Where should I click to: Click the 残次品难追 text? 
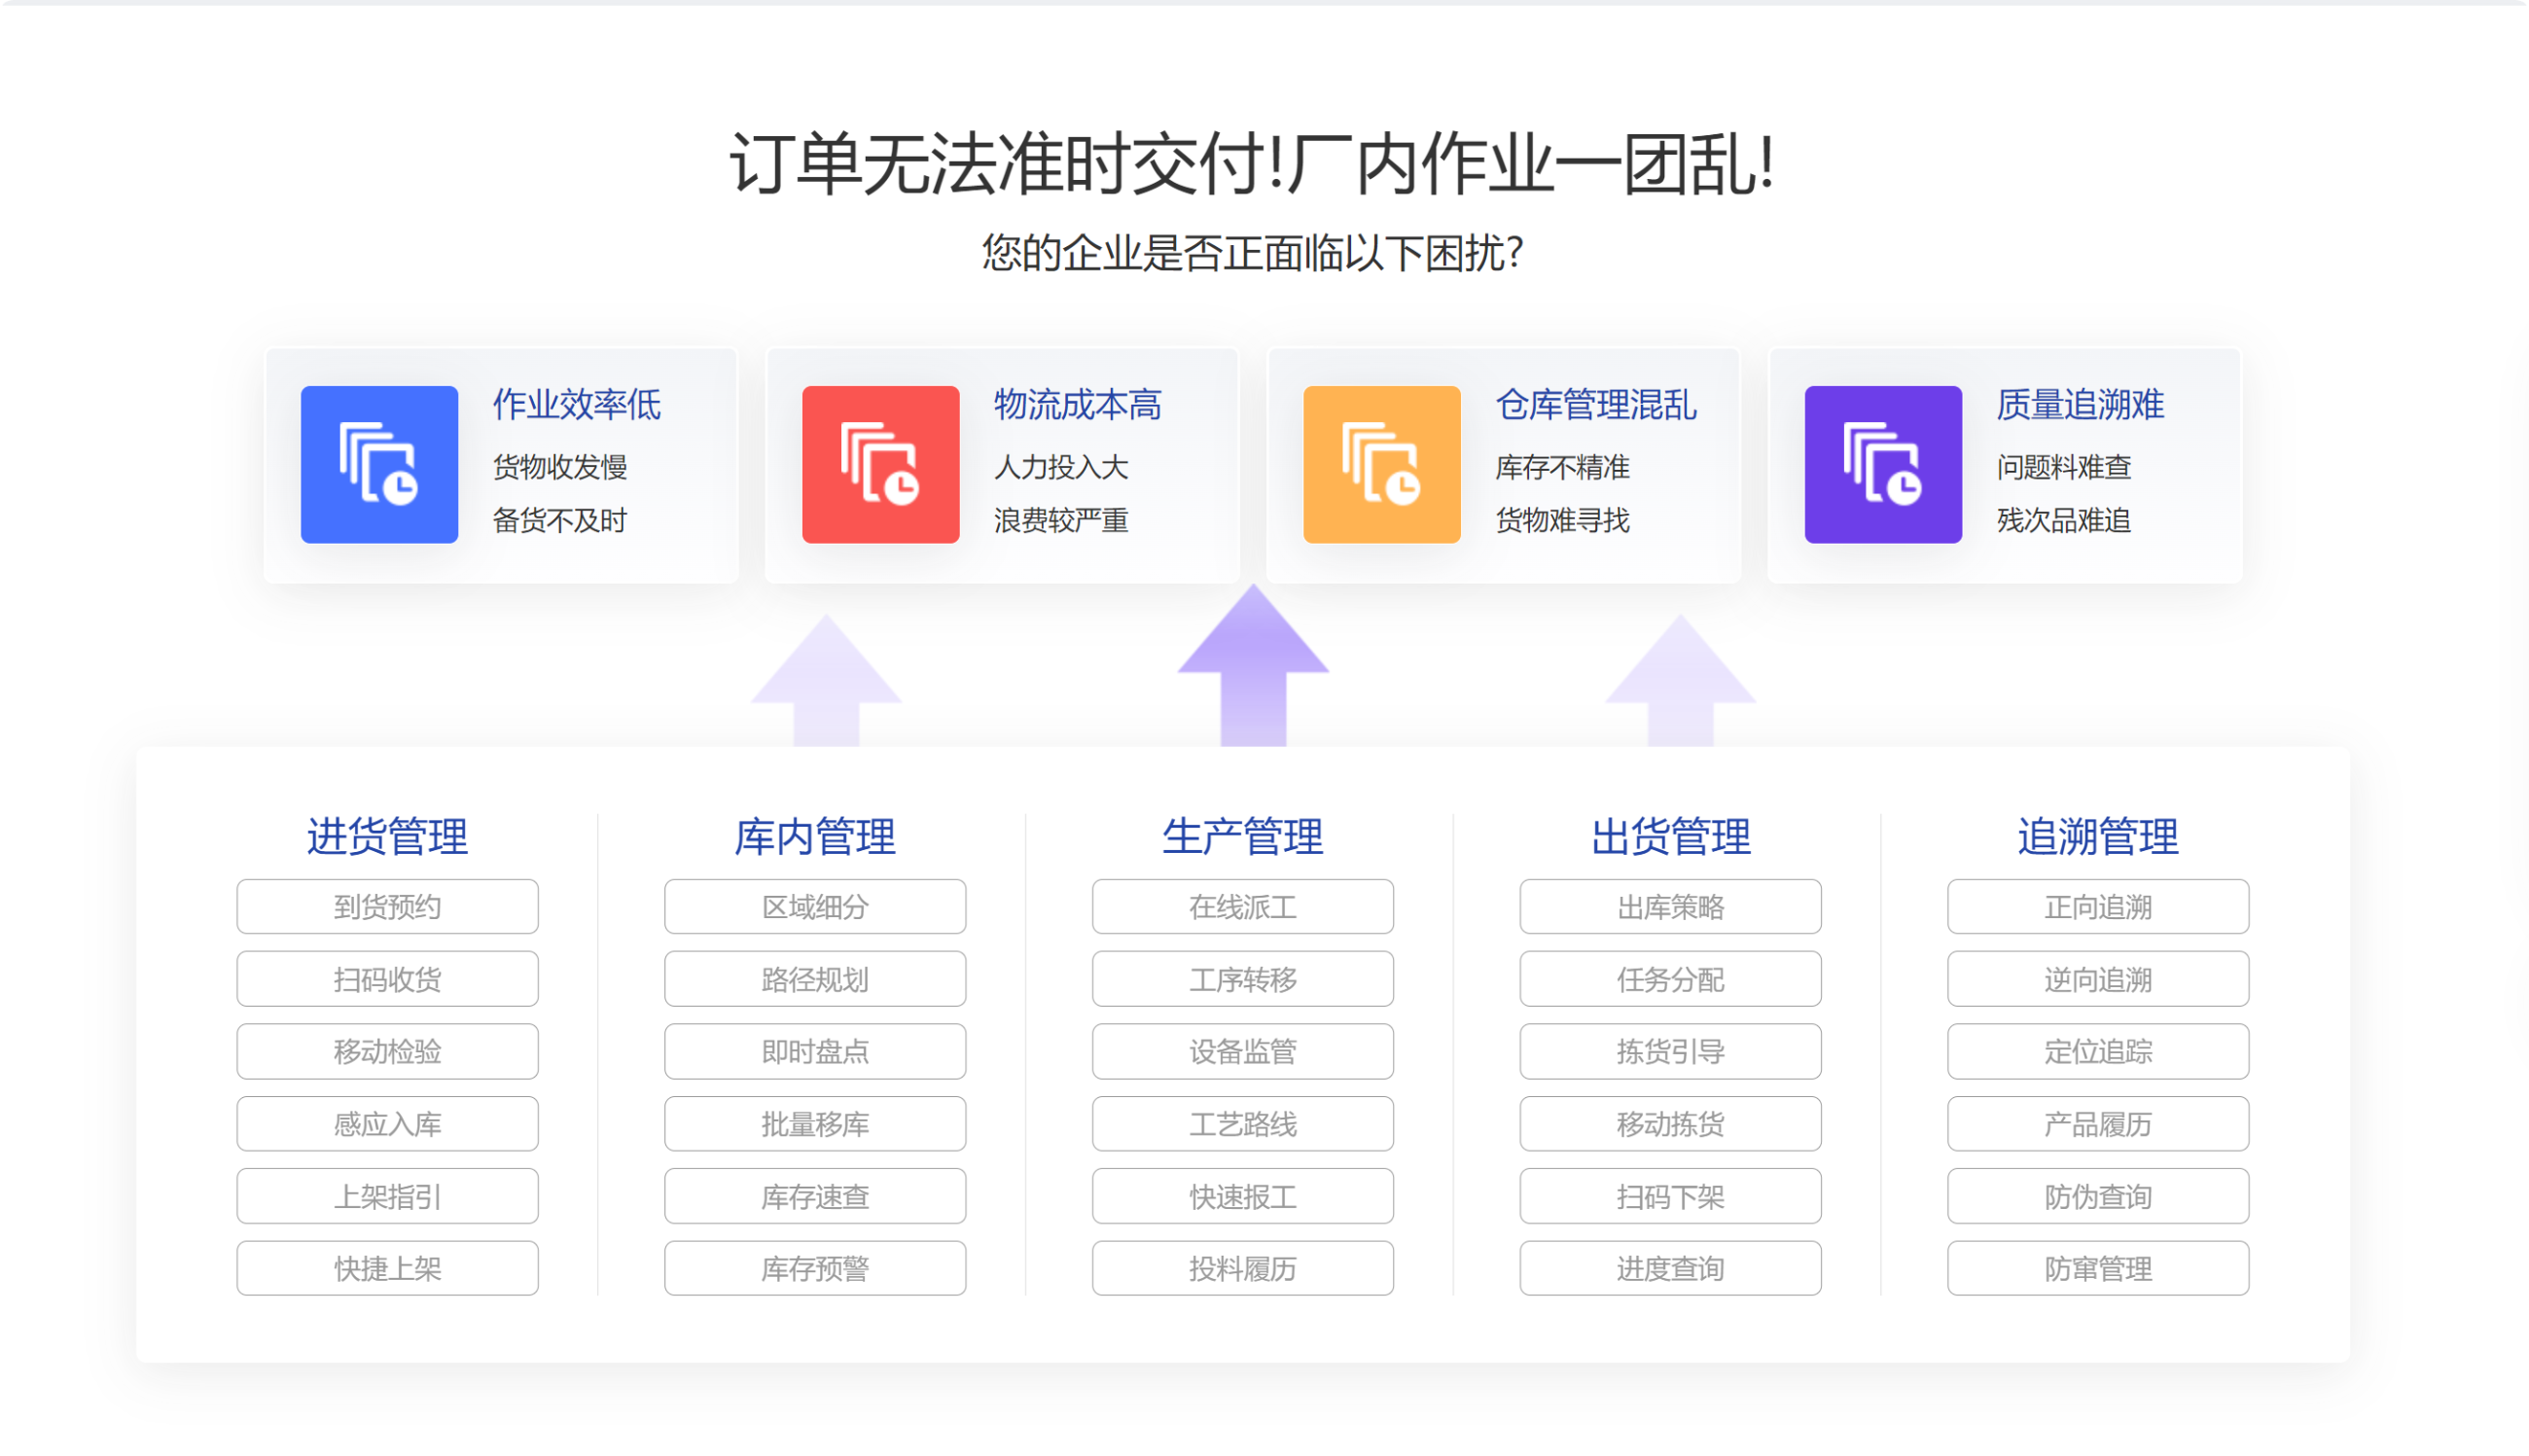(x=2062, y=520)
